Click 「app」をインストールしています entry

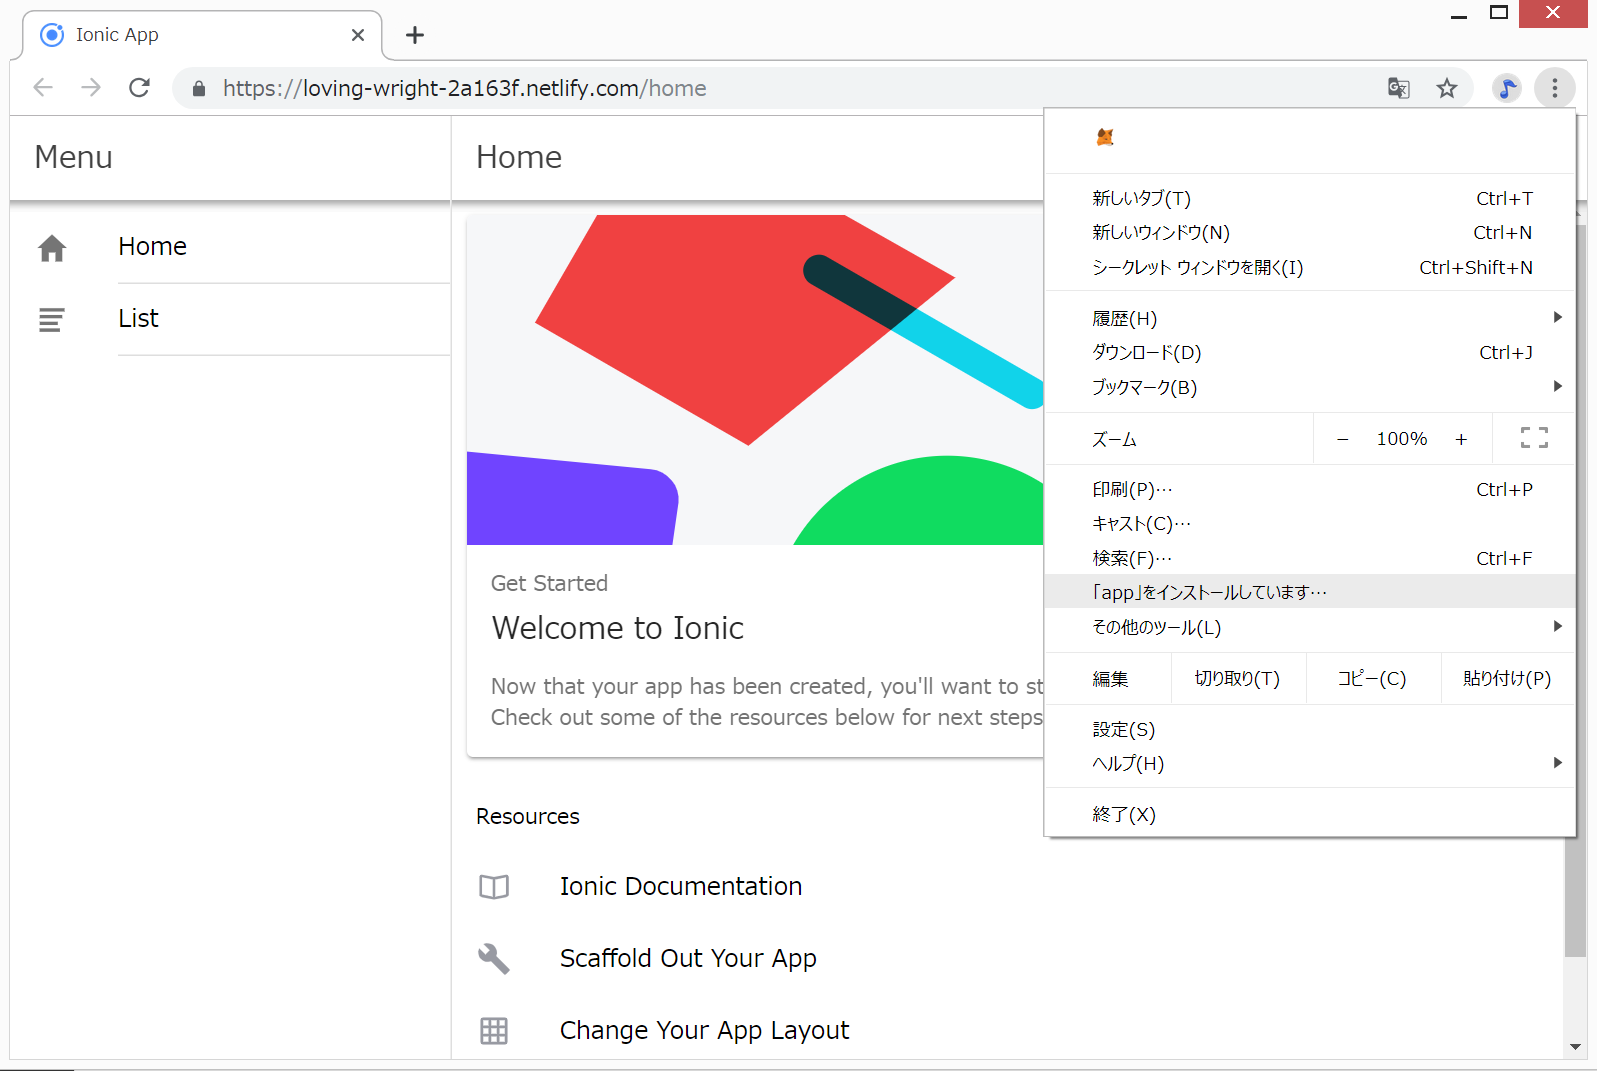tap(1310, 592)
